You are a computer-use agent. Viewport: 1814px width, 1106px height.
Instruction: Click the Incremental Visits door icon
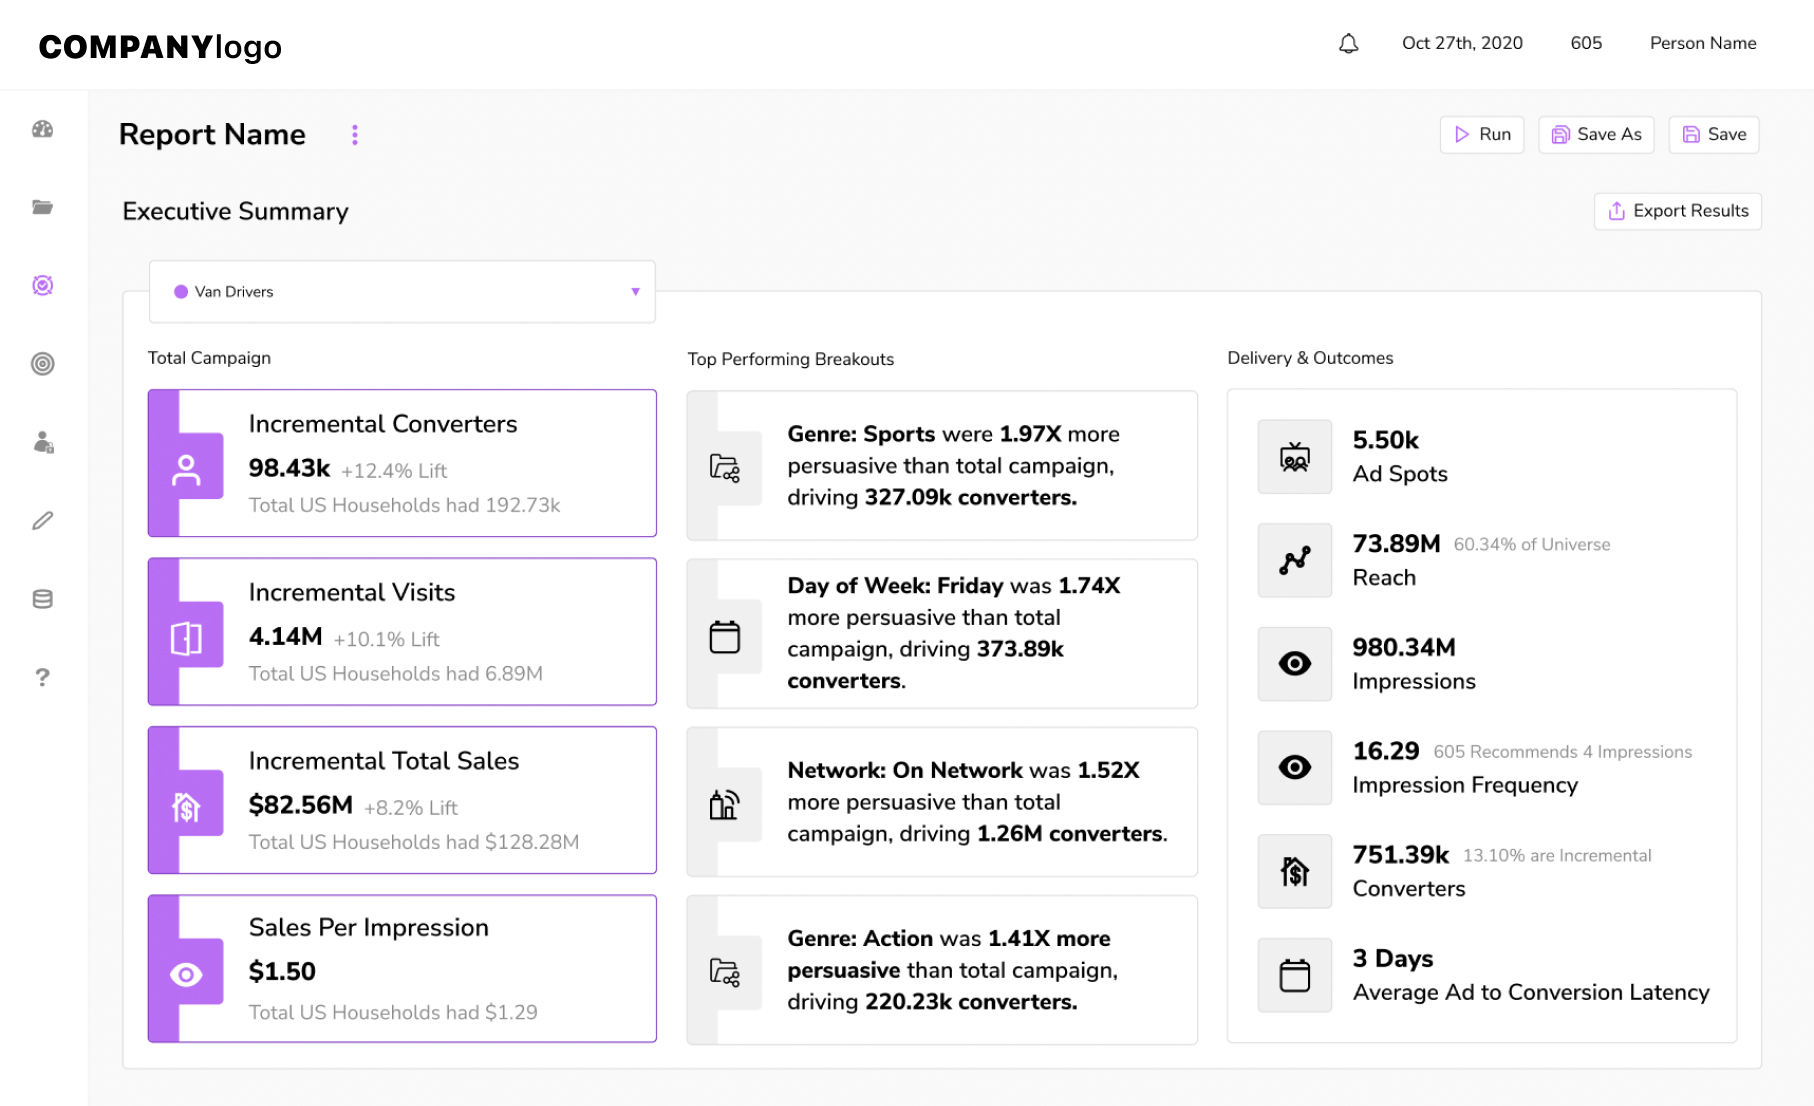(186, 638)
